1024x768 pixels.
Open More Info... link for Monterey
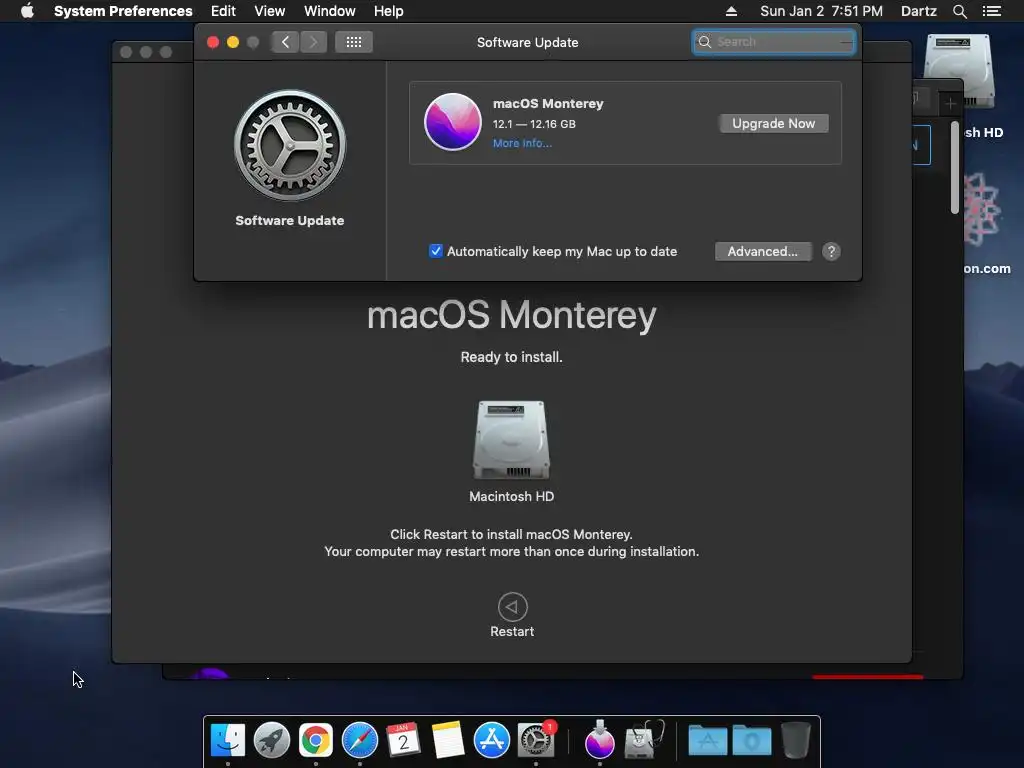(x=522, y=143)
